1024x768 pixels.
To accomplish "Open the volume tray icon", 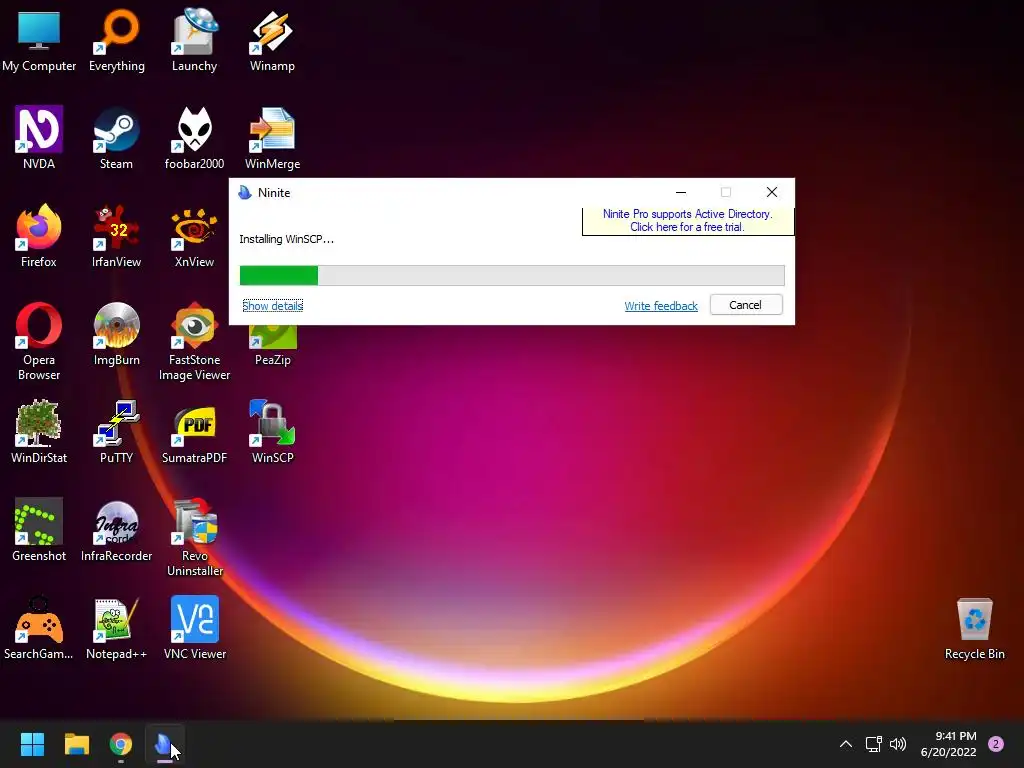I will [x=898, y=744].
